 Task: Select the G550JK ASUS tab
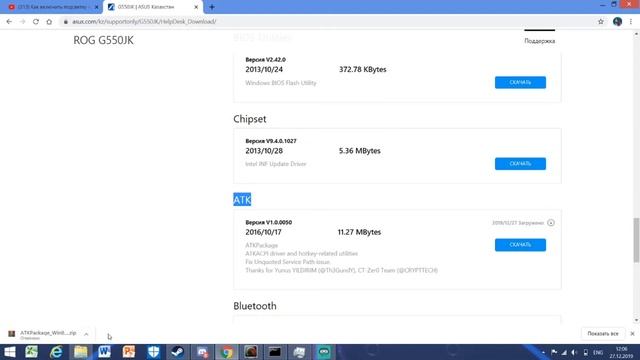click(151, 7)
